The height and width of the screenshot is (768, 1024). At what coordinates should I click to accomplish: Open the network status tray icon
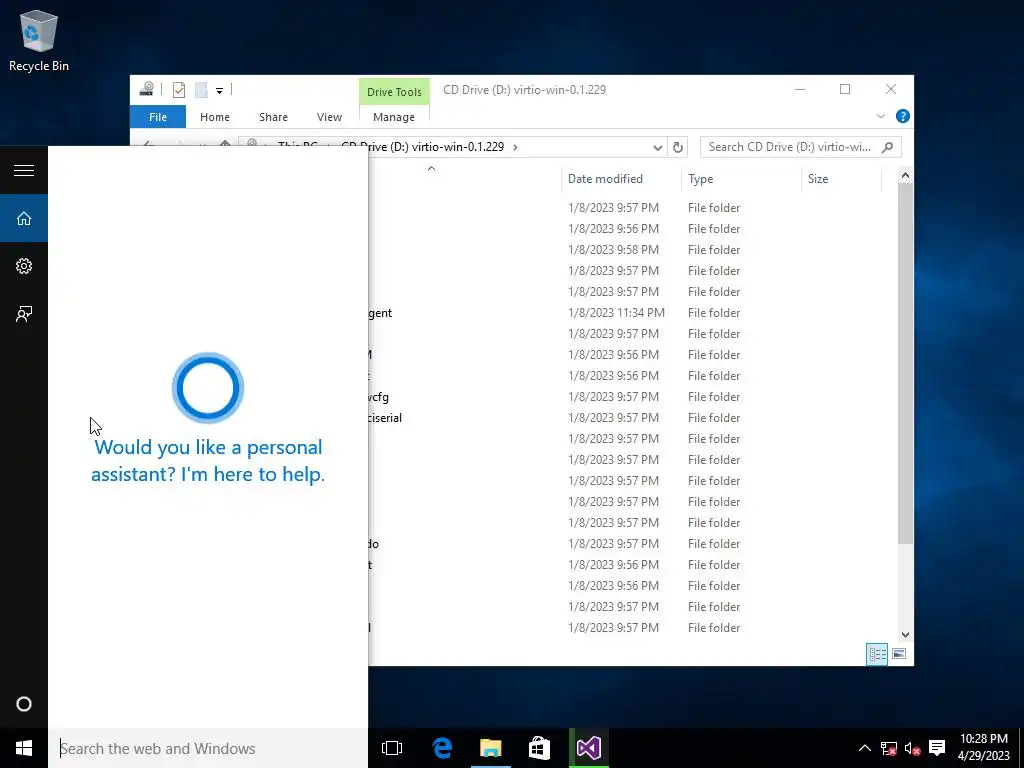[888, 748]
